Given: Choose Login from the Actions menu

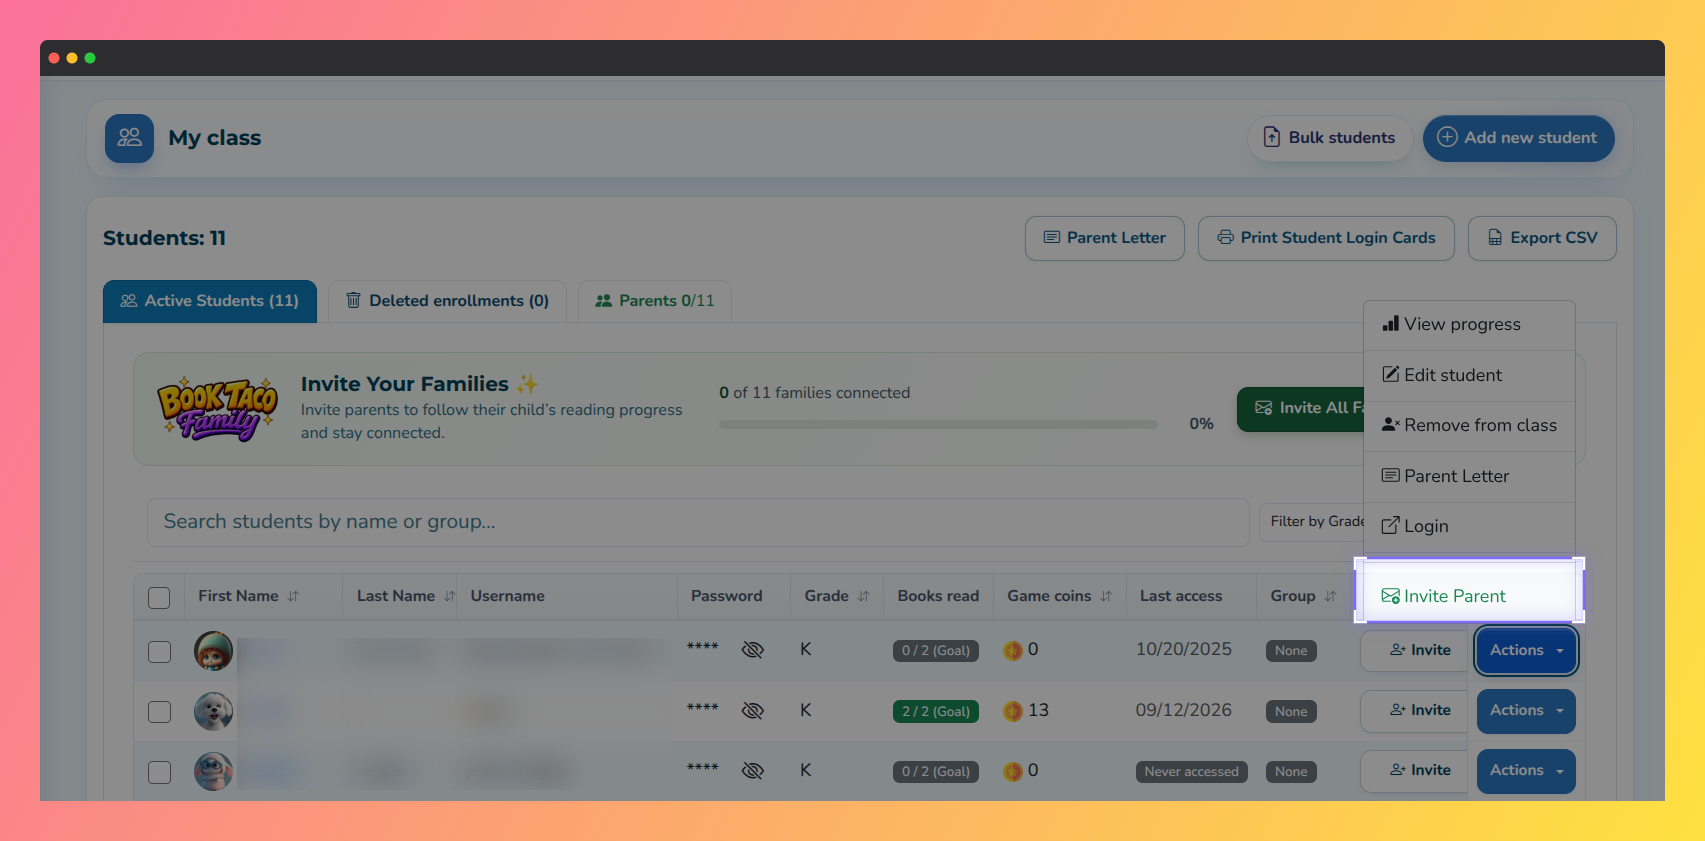Looking at the screenshot, I should pyautogui.click(x=1469, y=526).
